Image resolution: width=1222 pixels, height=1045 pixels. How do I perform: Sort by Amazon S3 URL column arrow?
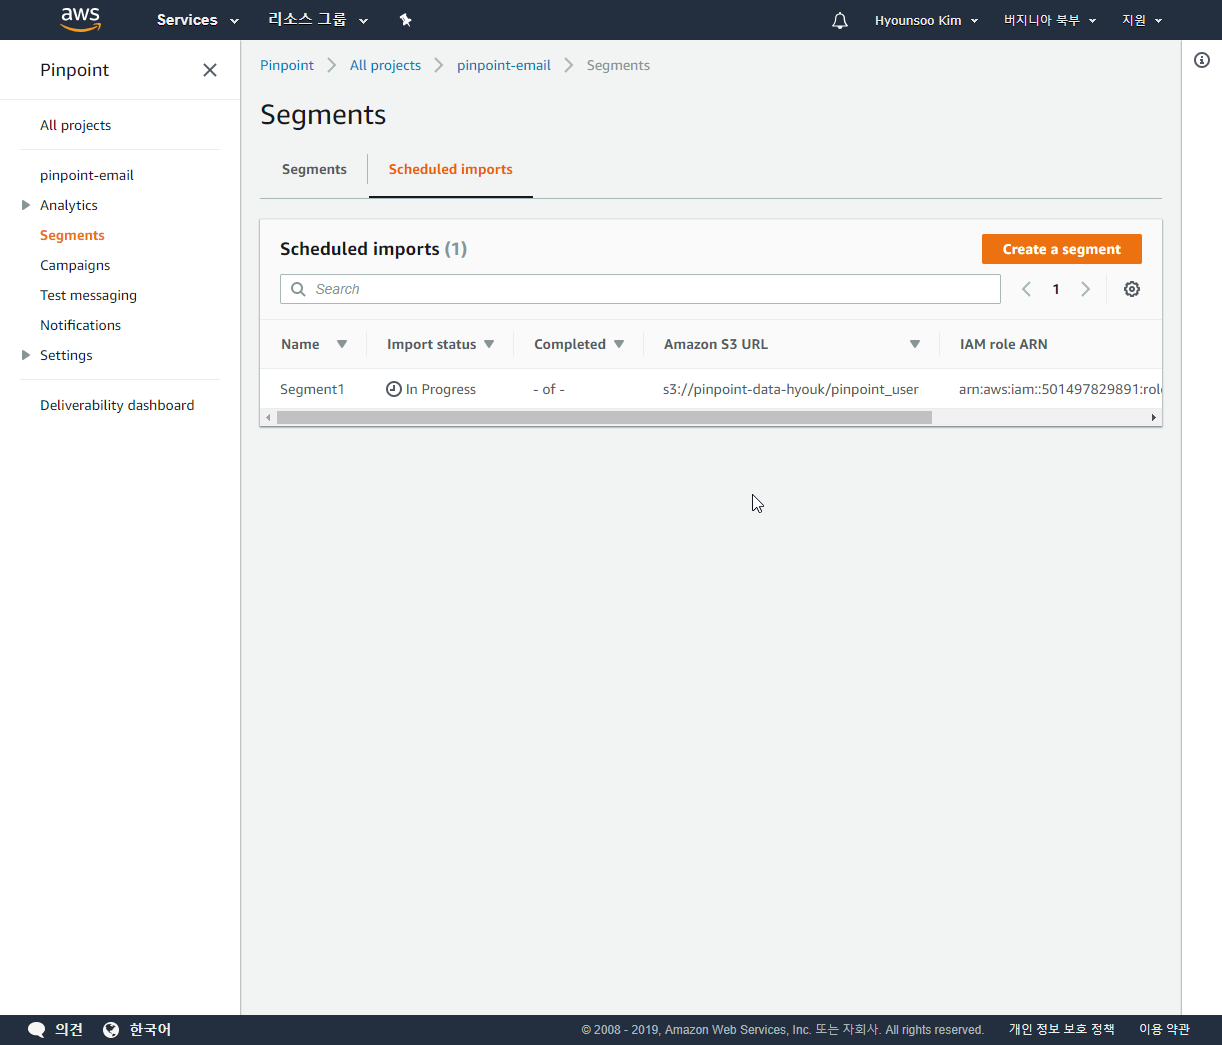[915, 344]
